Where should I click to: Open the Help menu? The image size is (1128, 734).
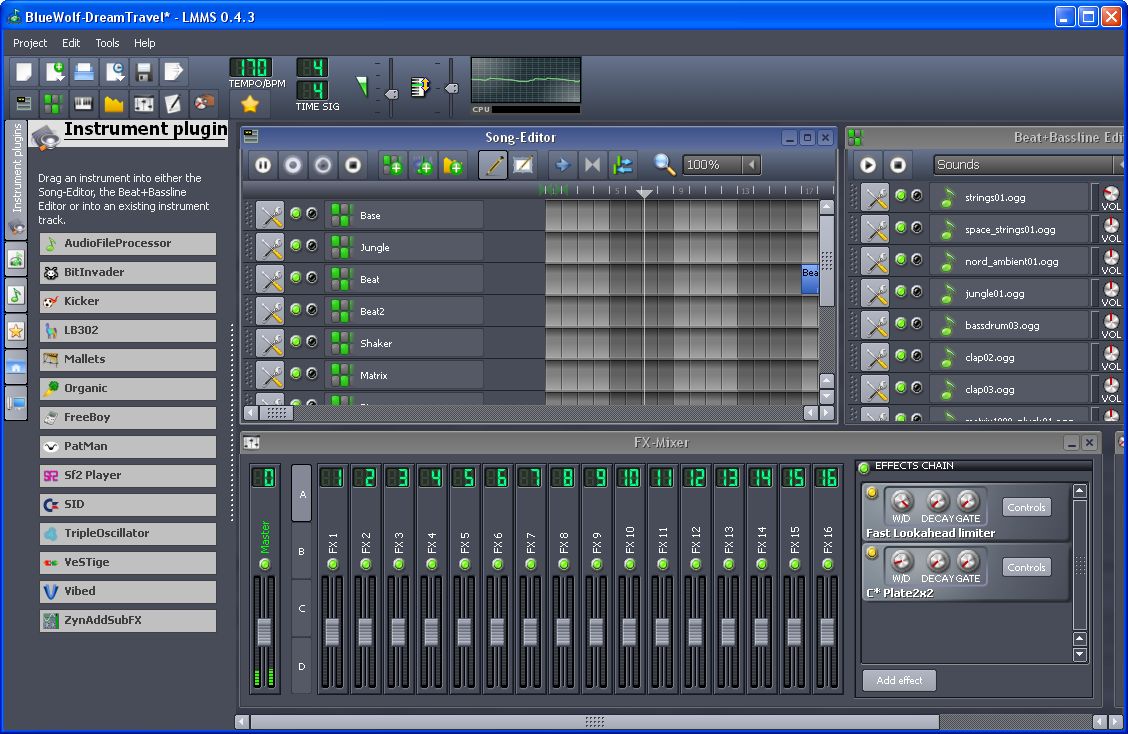point(145,43)
